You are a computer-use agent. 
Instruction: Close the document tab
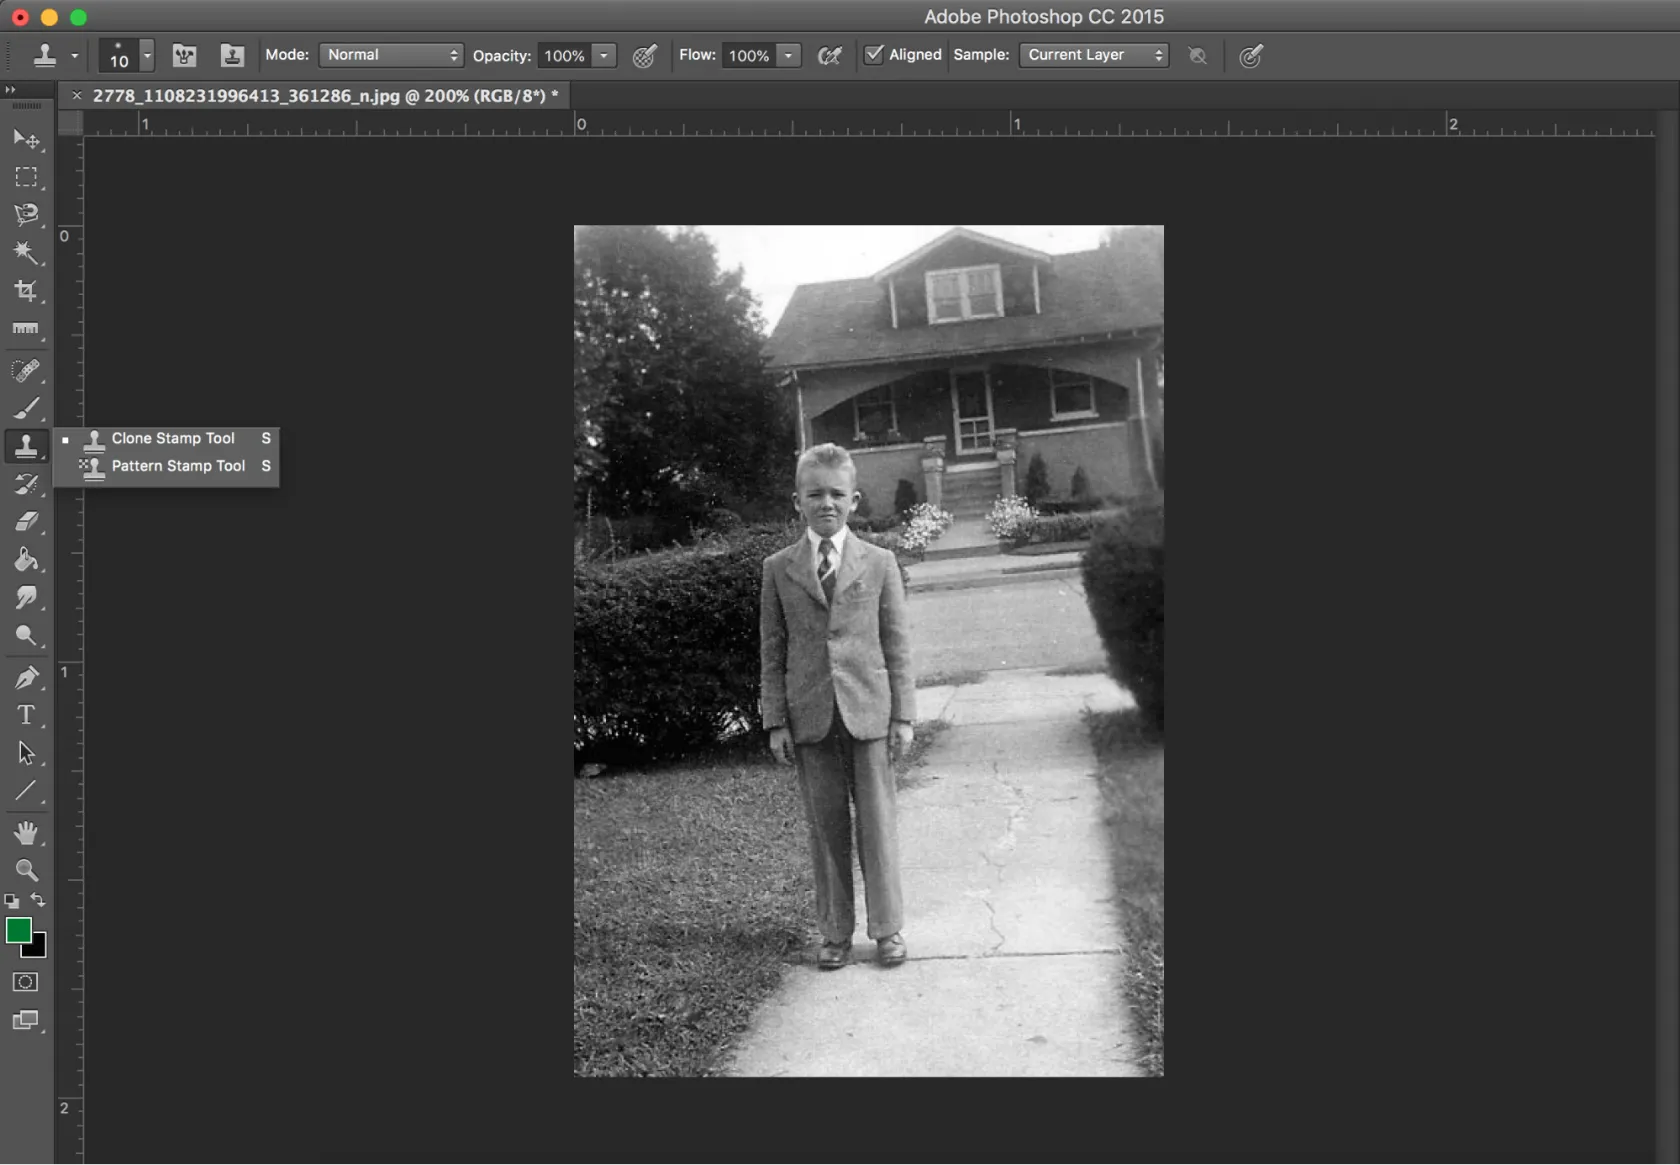[76, 96]
